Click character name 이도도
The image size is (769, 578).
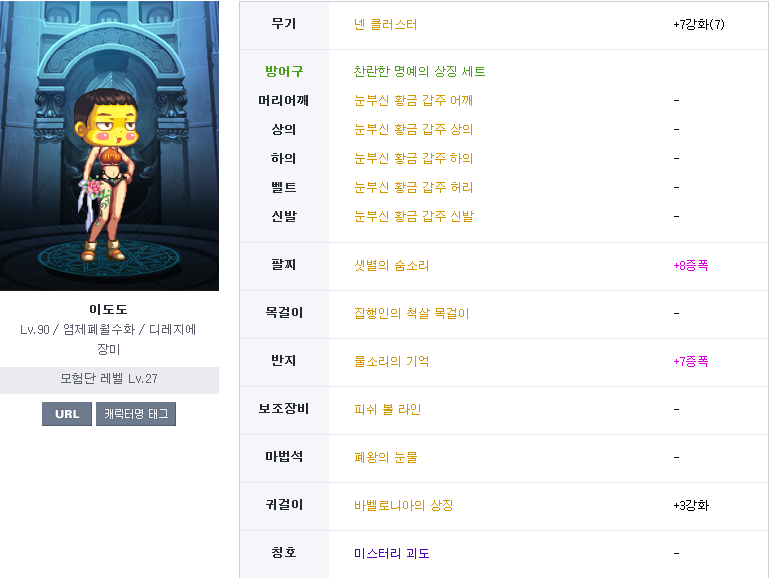108,309
